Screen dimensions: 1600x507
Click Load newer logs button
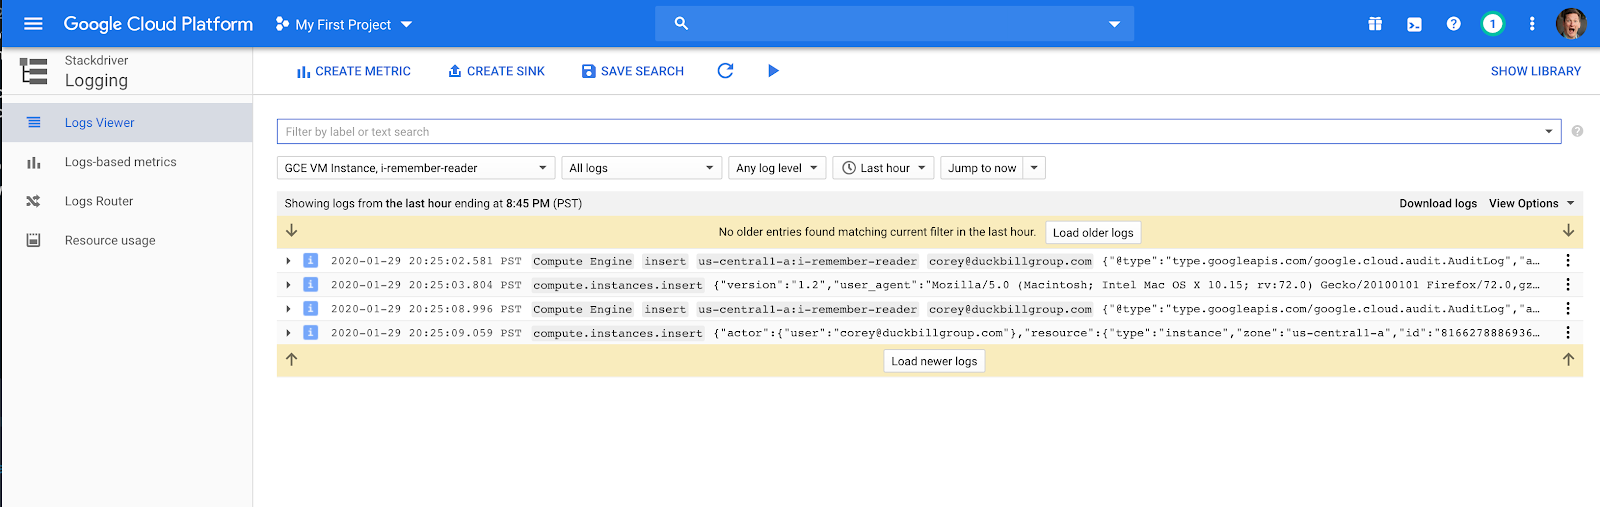[934, 361]
